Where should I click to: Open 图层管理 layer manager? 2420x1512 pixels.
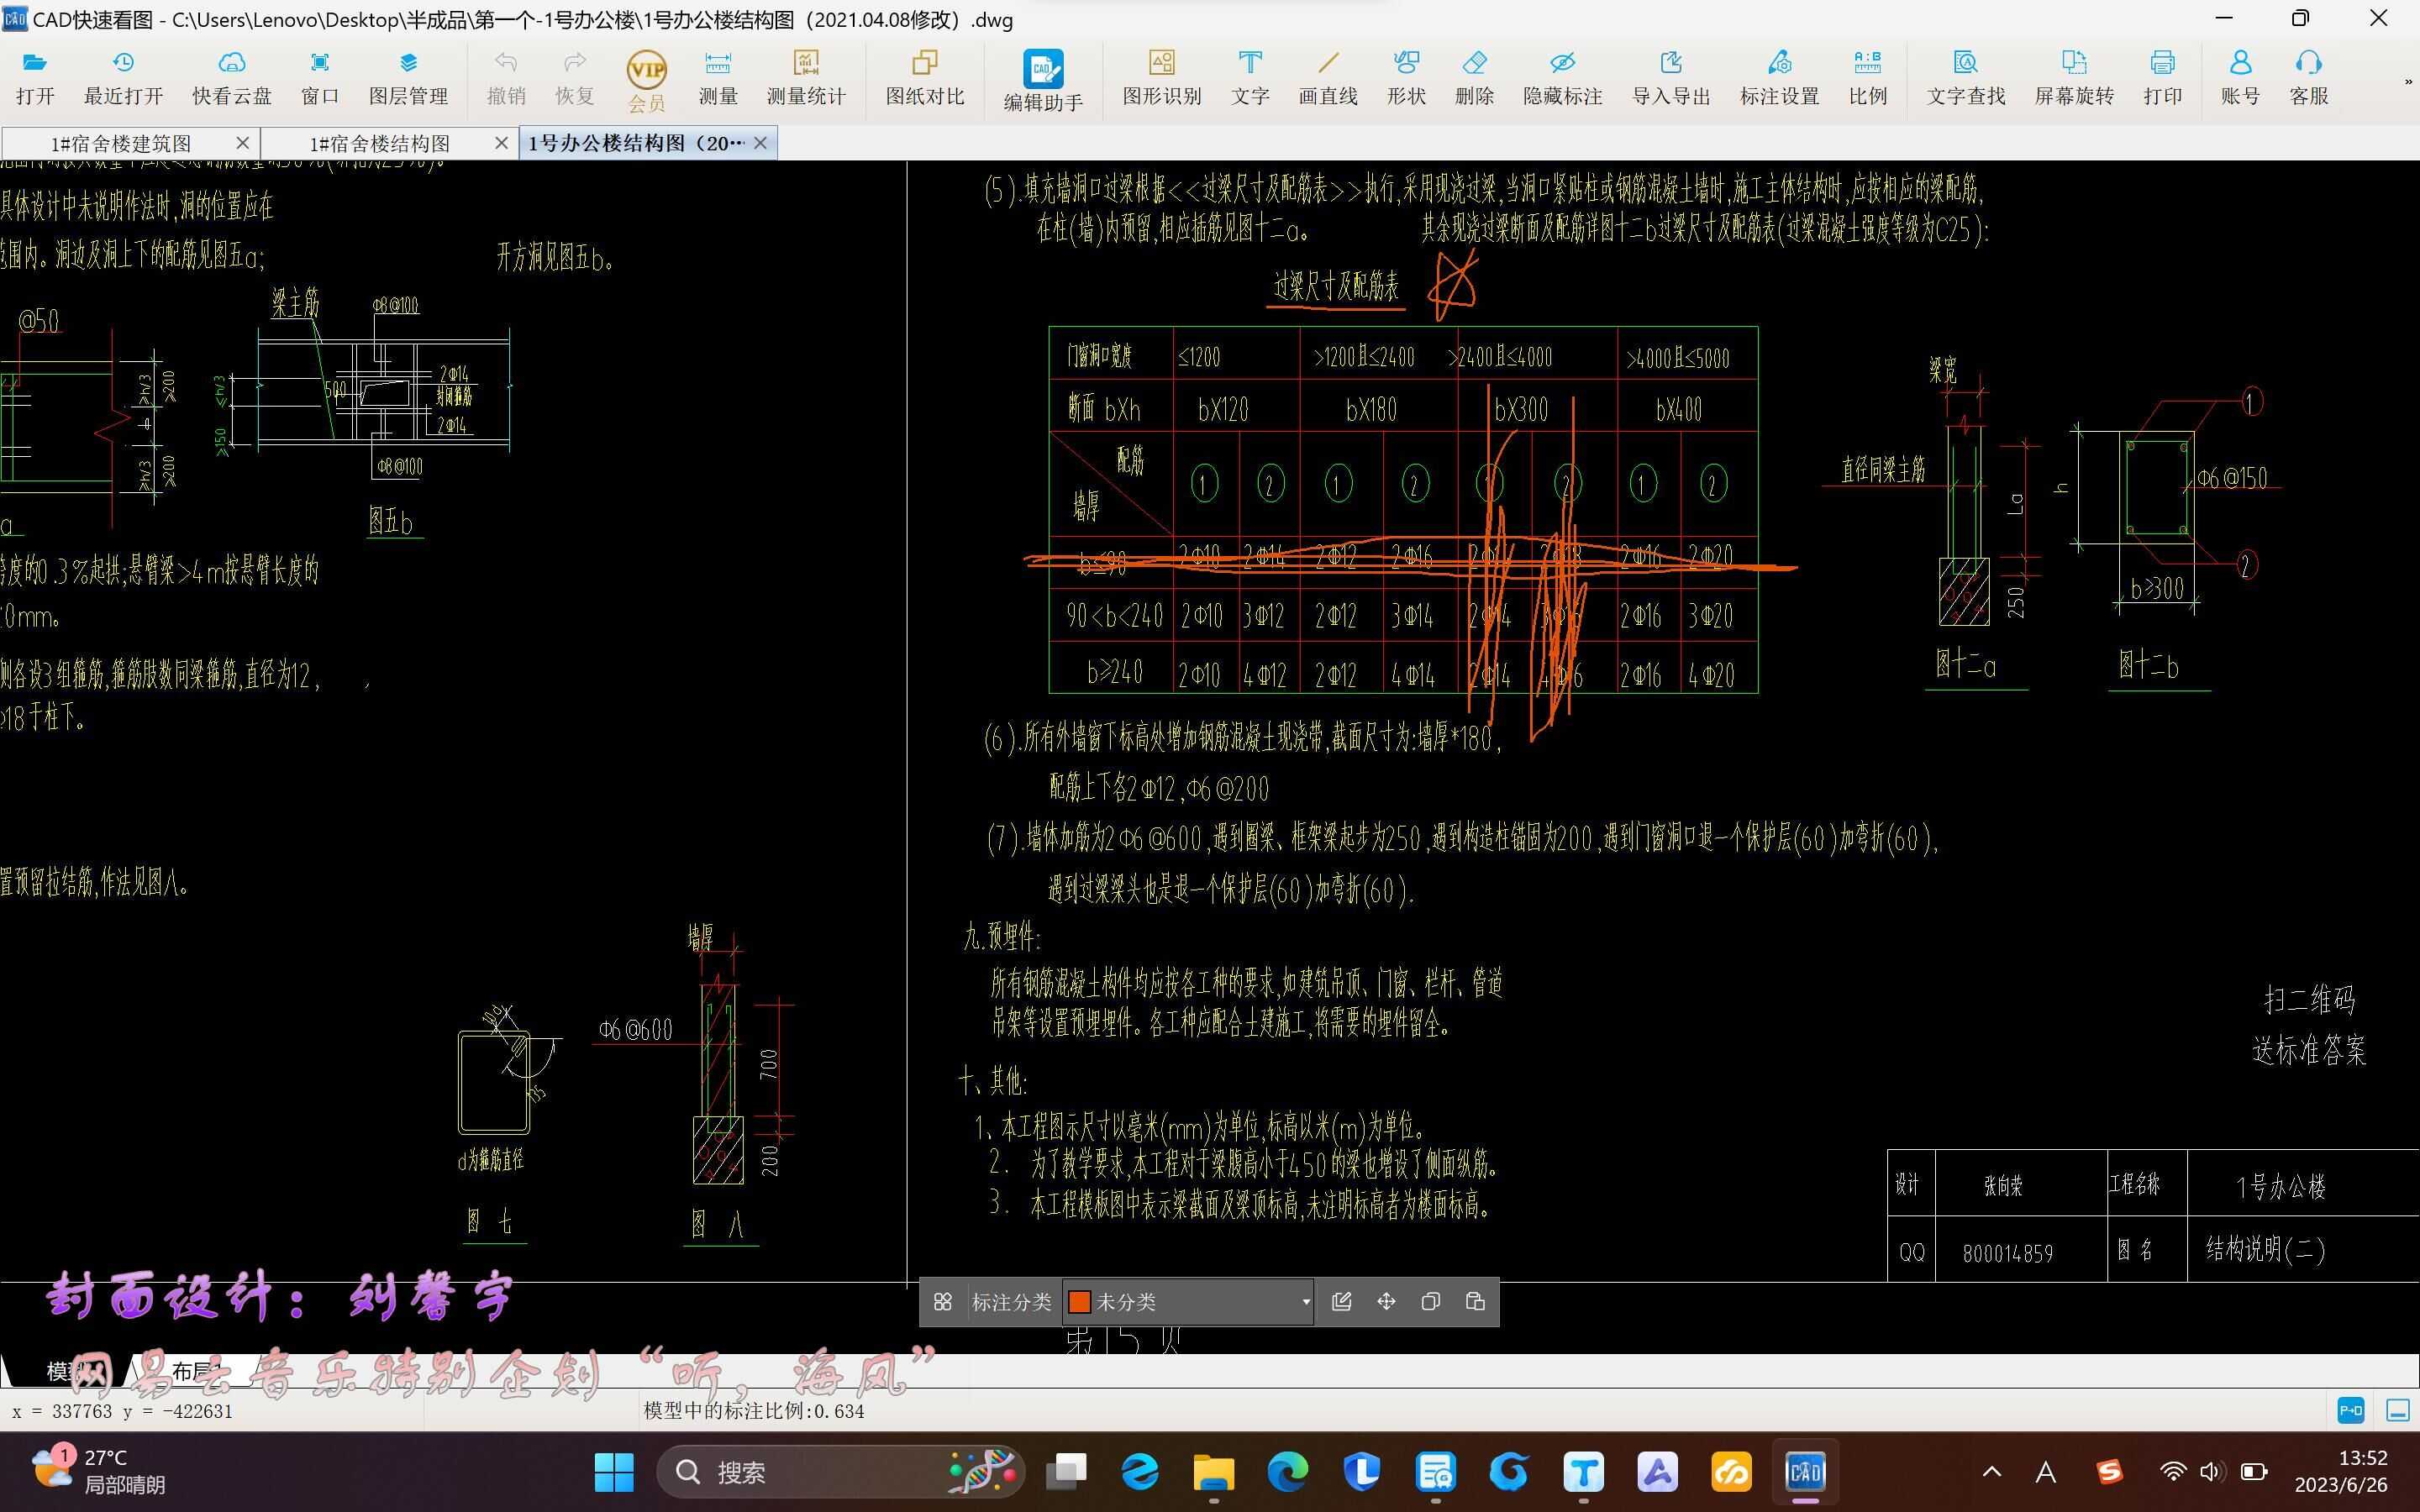[x=408, y=78]
